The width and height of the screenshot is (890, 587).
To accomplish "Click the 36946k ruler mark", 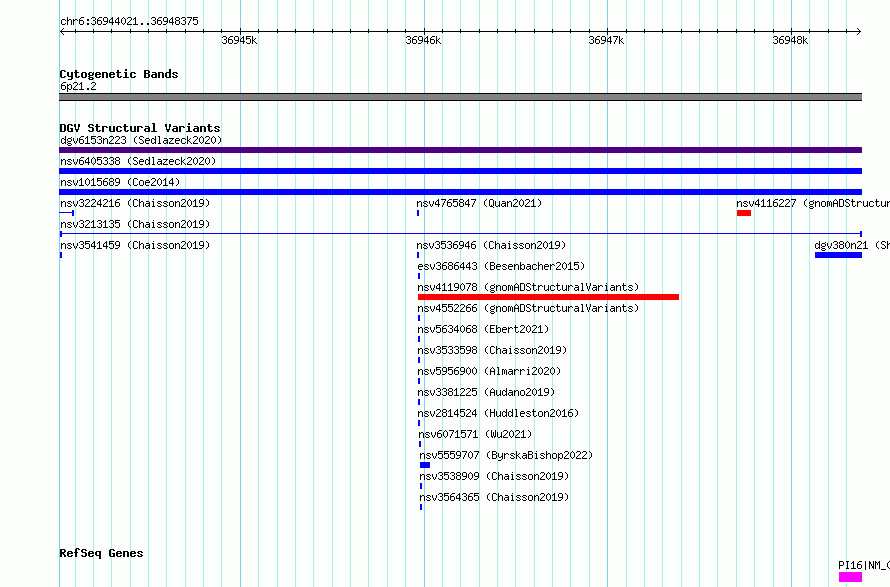I will (423, 40).
